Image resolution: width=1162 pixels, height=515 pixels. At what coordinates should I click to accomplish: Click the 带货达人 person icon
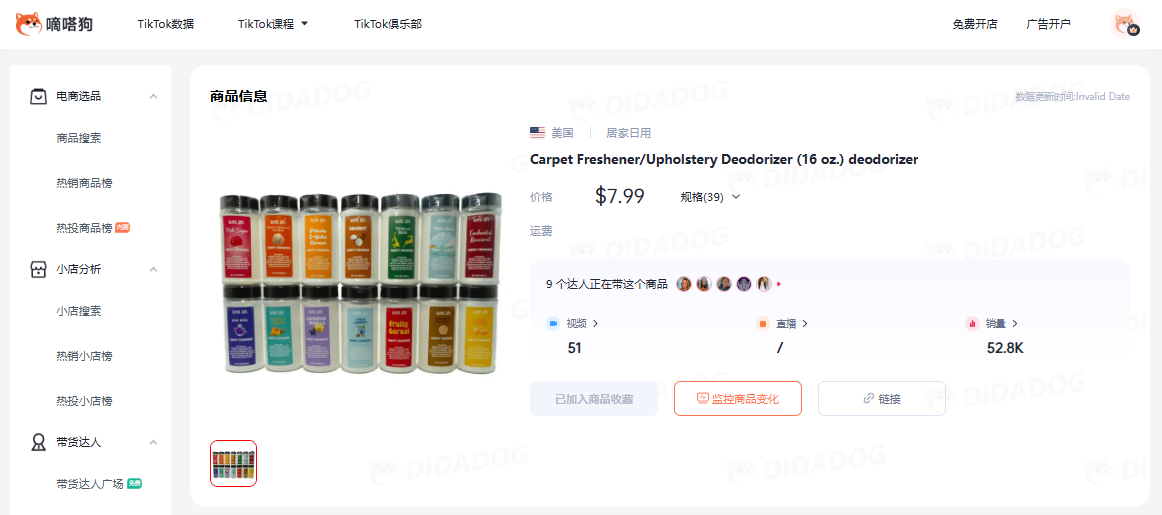39,442
